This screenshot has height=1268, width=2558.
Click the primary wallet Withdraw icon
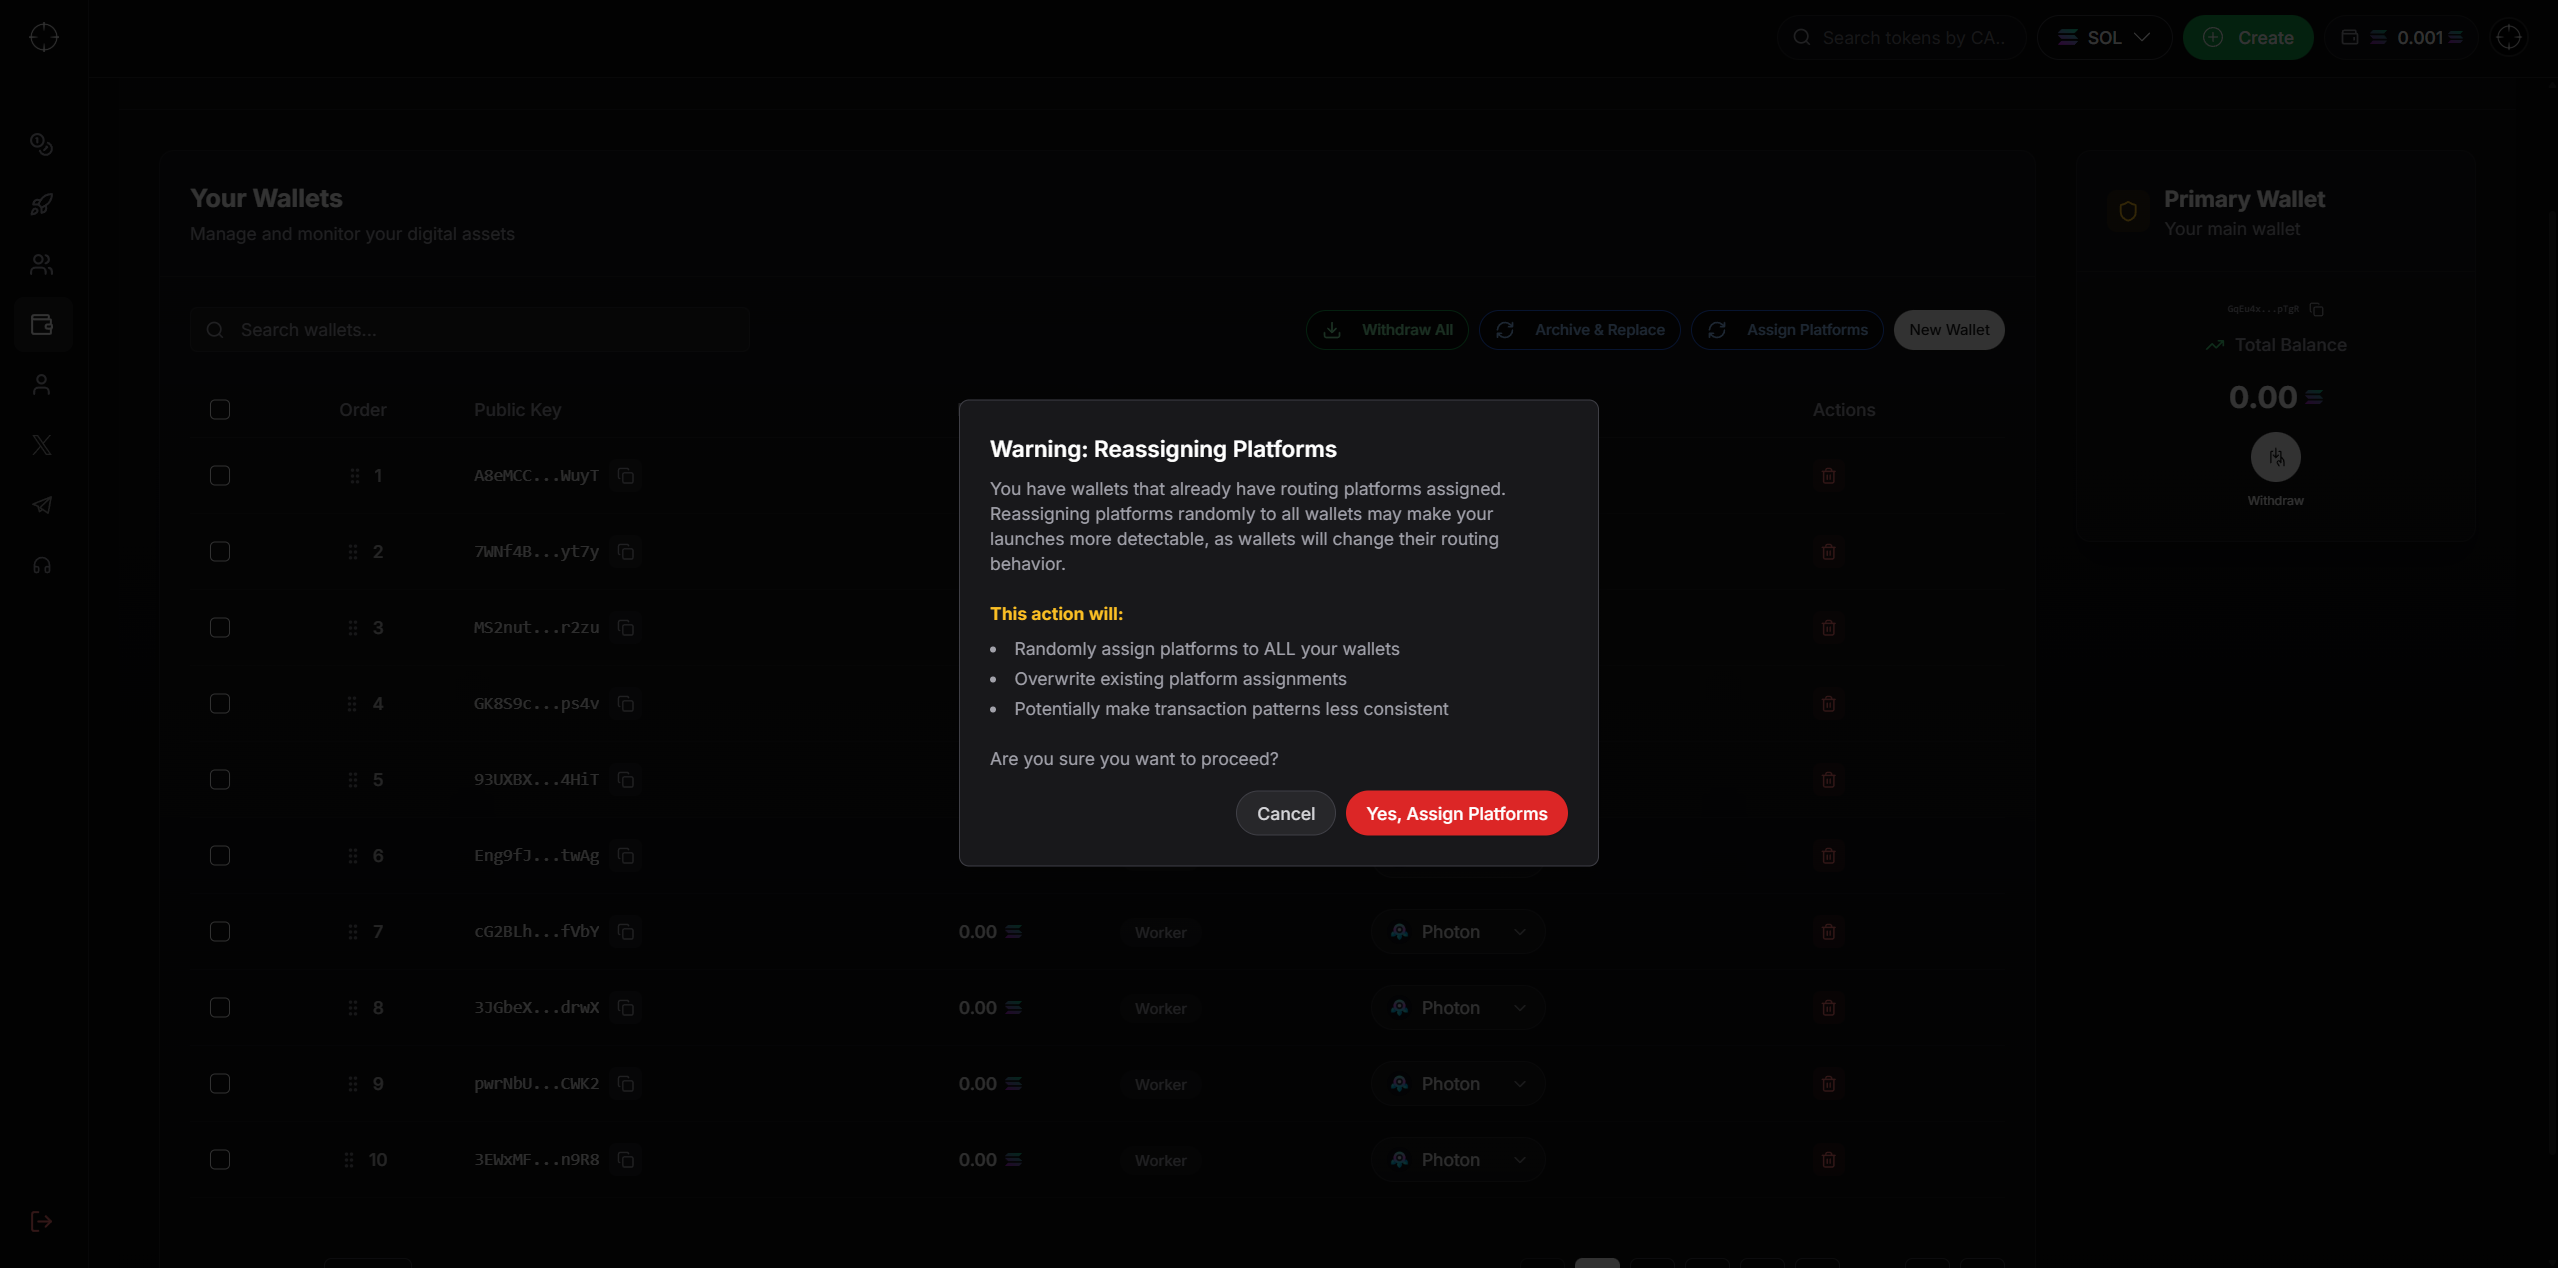click(2275, 458)
